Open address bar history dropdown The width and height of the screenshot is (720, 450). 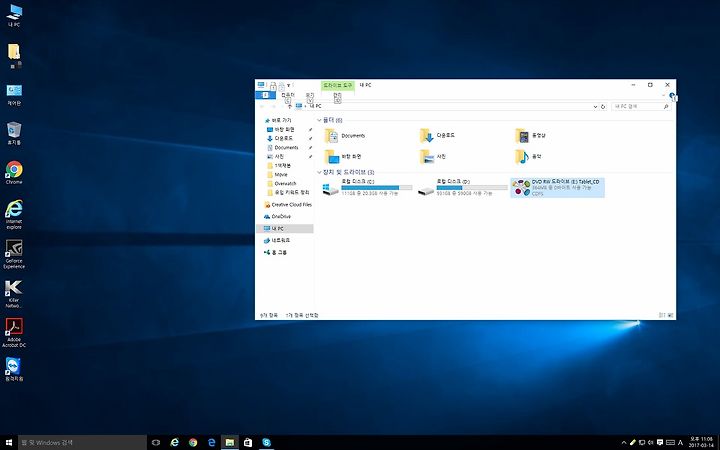pos(596,107)
